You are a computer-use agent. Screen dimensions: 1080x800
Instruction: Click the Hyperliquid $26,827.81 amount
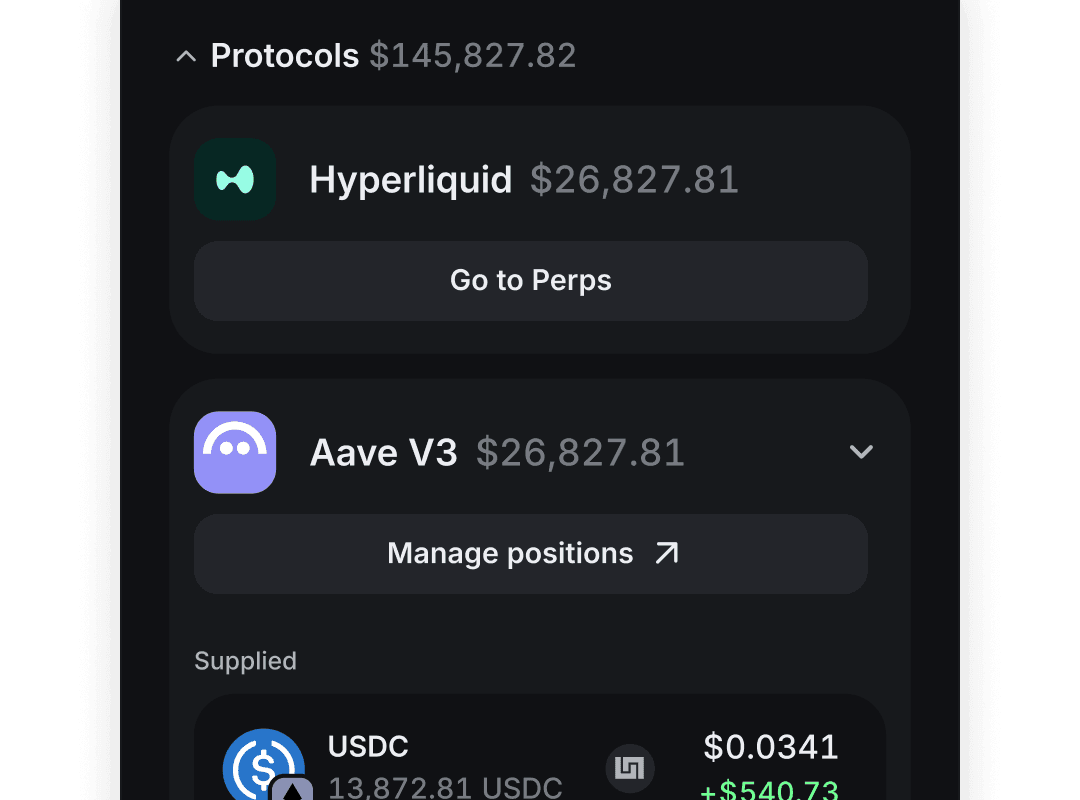634,179
